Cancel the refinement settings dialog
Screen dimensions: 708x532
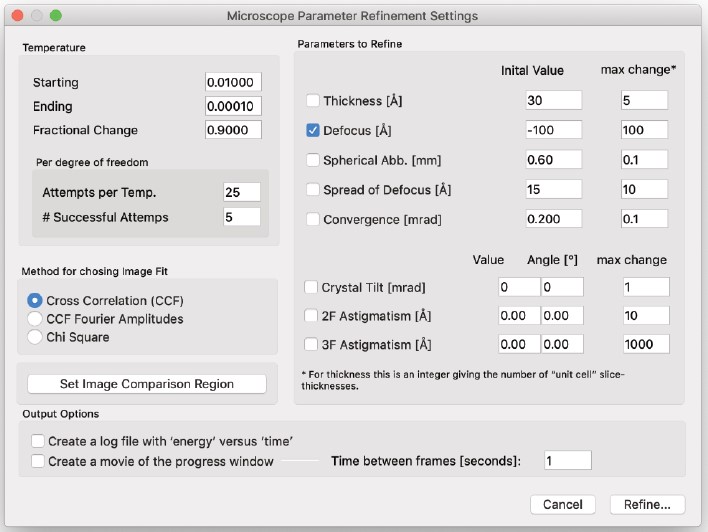point(562,504)
